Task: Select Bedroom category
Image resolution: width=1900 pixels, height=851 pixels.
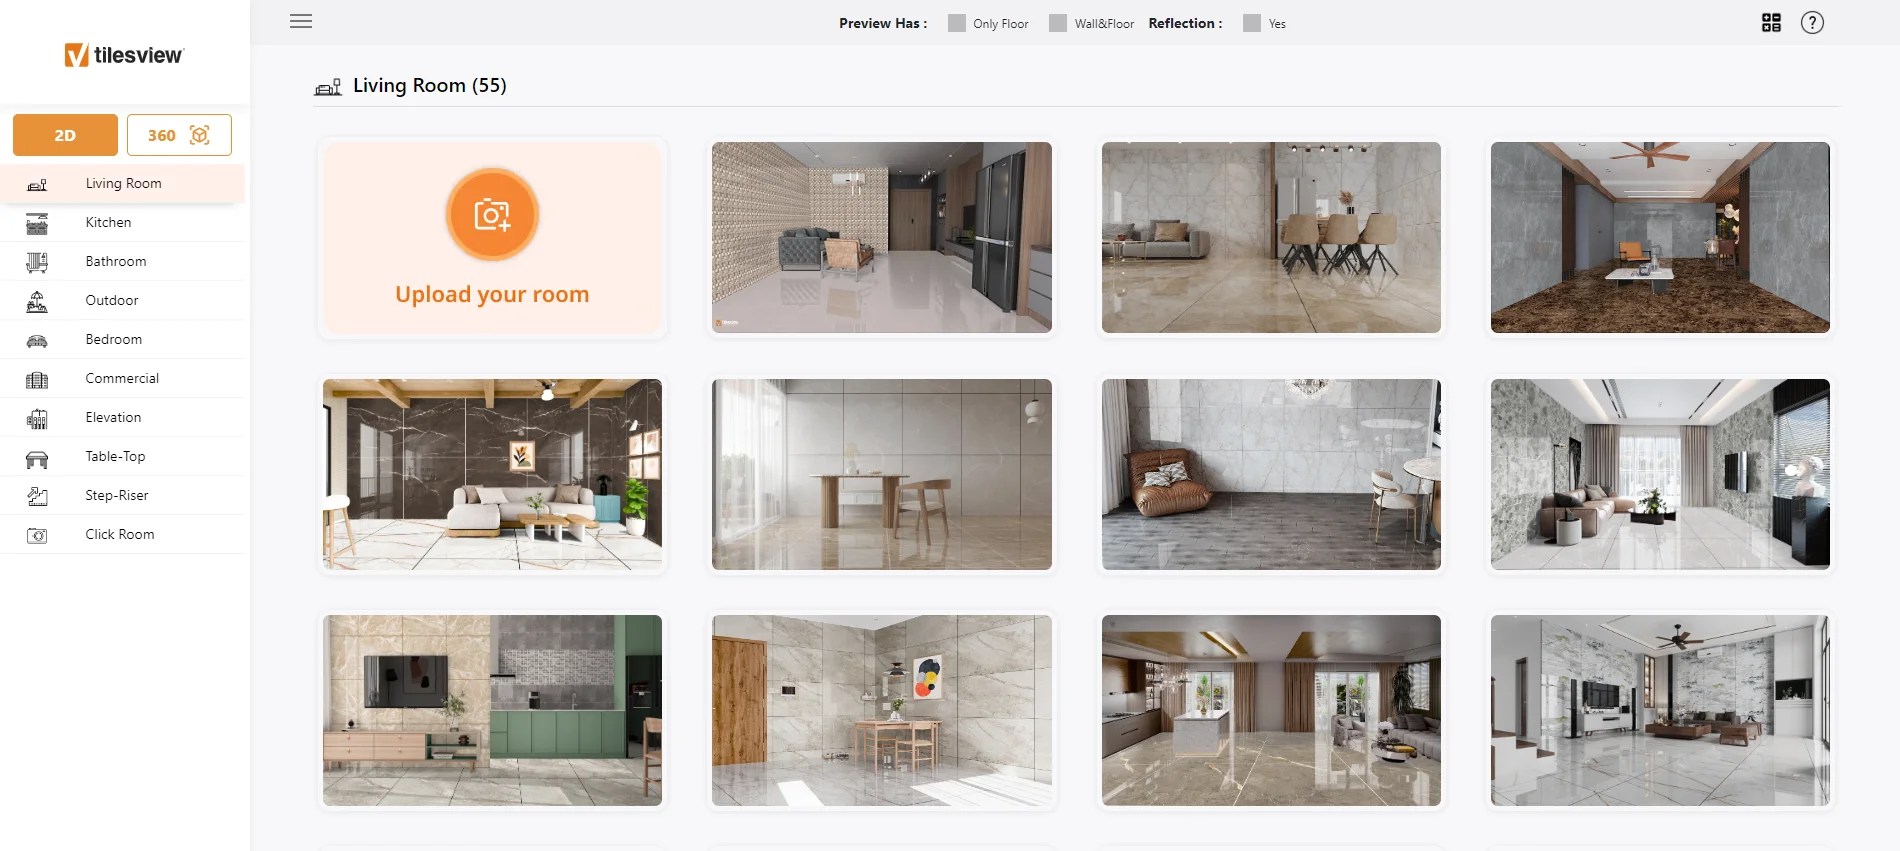Action: tap(122, 340)
